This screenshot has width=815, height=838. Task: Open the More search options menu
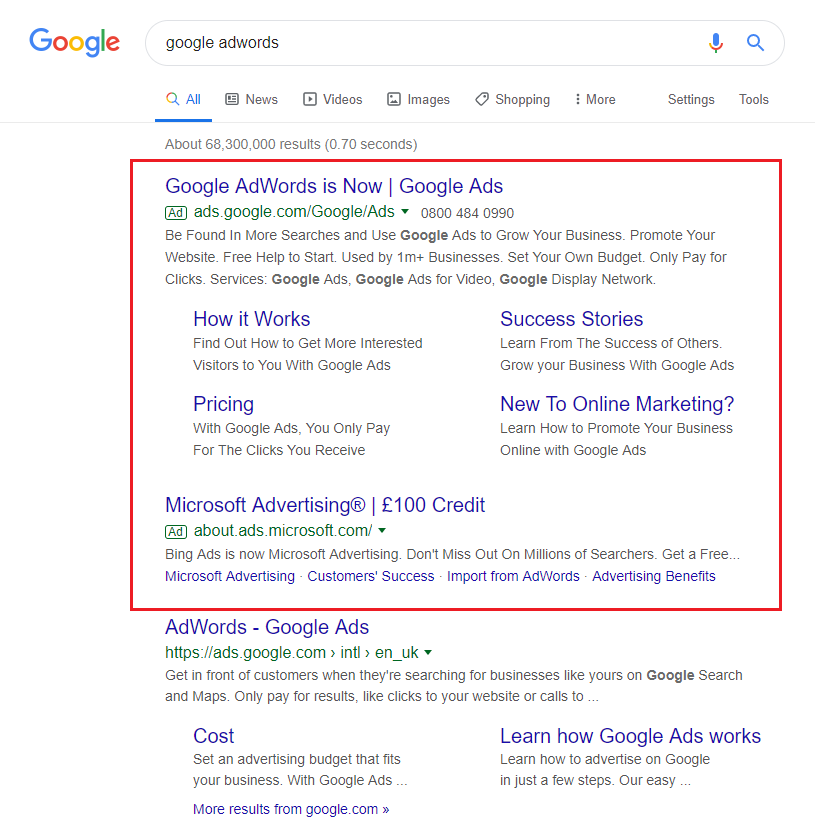click(595, 99)
